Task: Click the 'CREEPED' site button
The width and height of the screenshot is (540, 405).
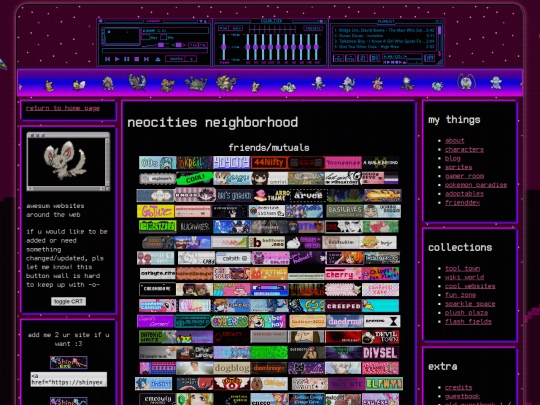Action: pos(343,305)
